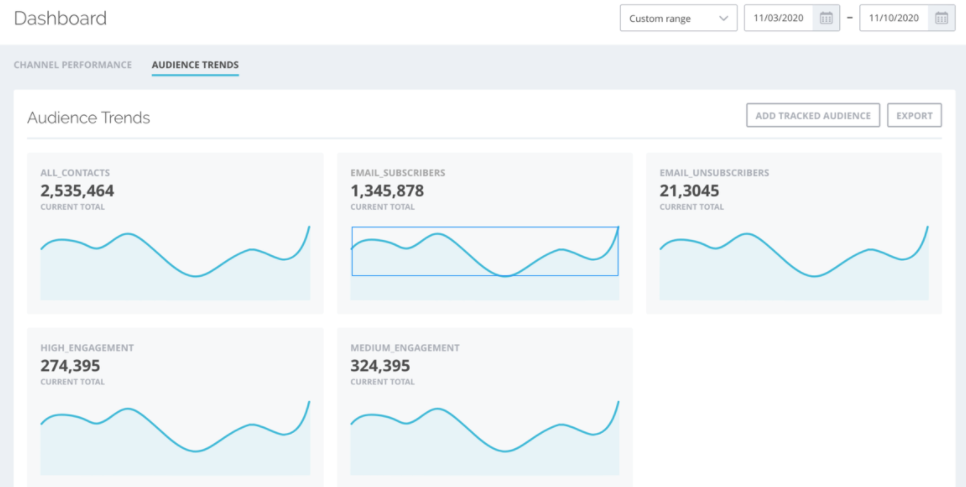Switch to the Channel Performance tab

(x=73, y=65)
